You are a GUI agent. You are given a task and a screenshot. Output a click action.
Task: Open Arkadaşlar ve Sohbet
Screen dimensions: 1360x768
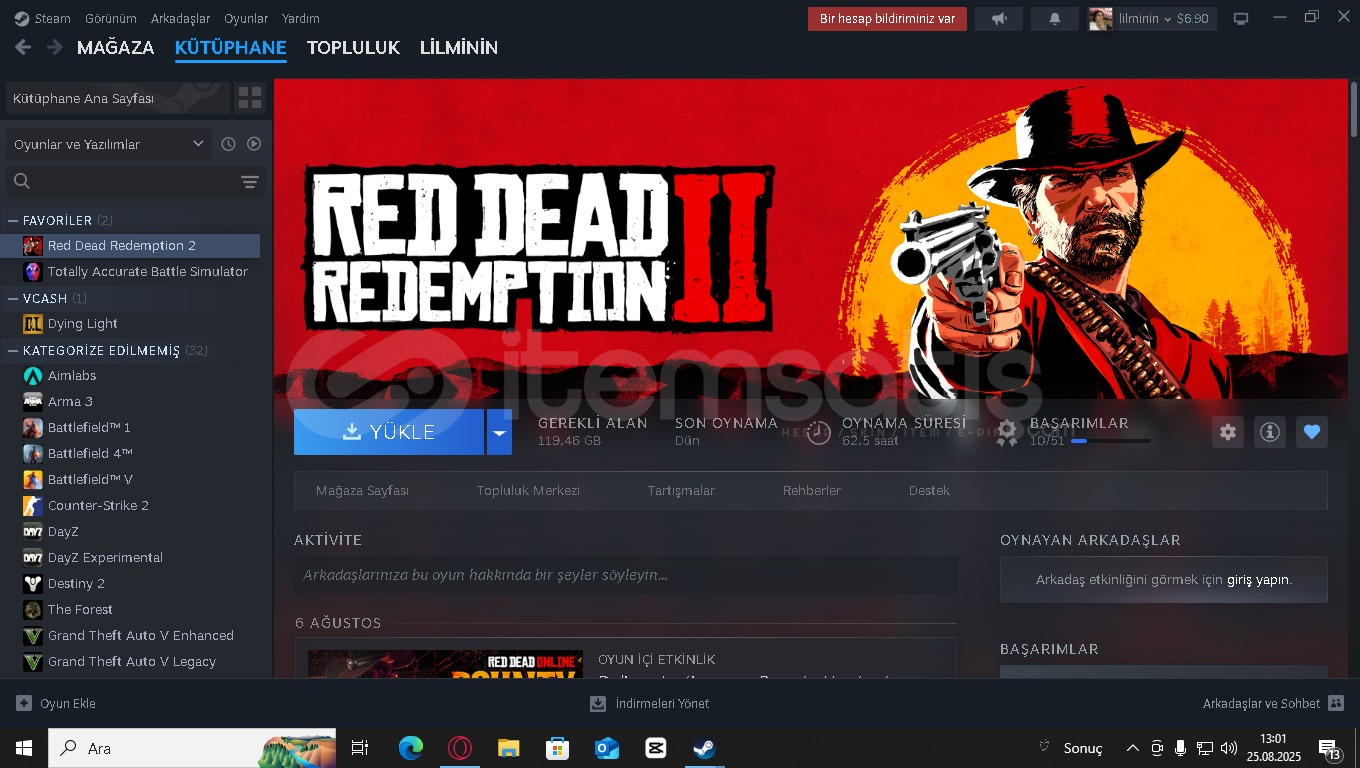click(1273, 703)
